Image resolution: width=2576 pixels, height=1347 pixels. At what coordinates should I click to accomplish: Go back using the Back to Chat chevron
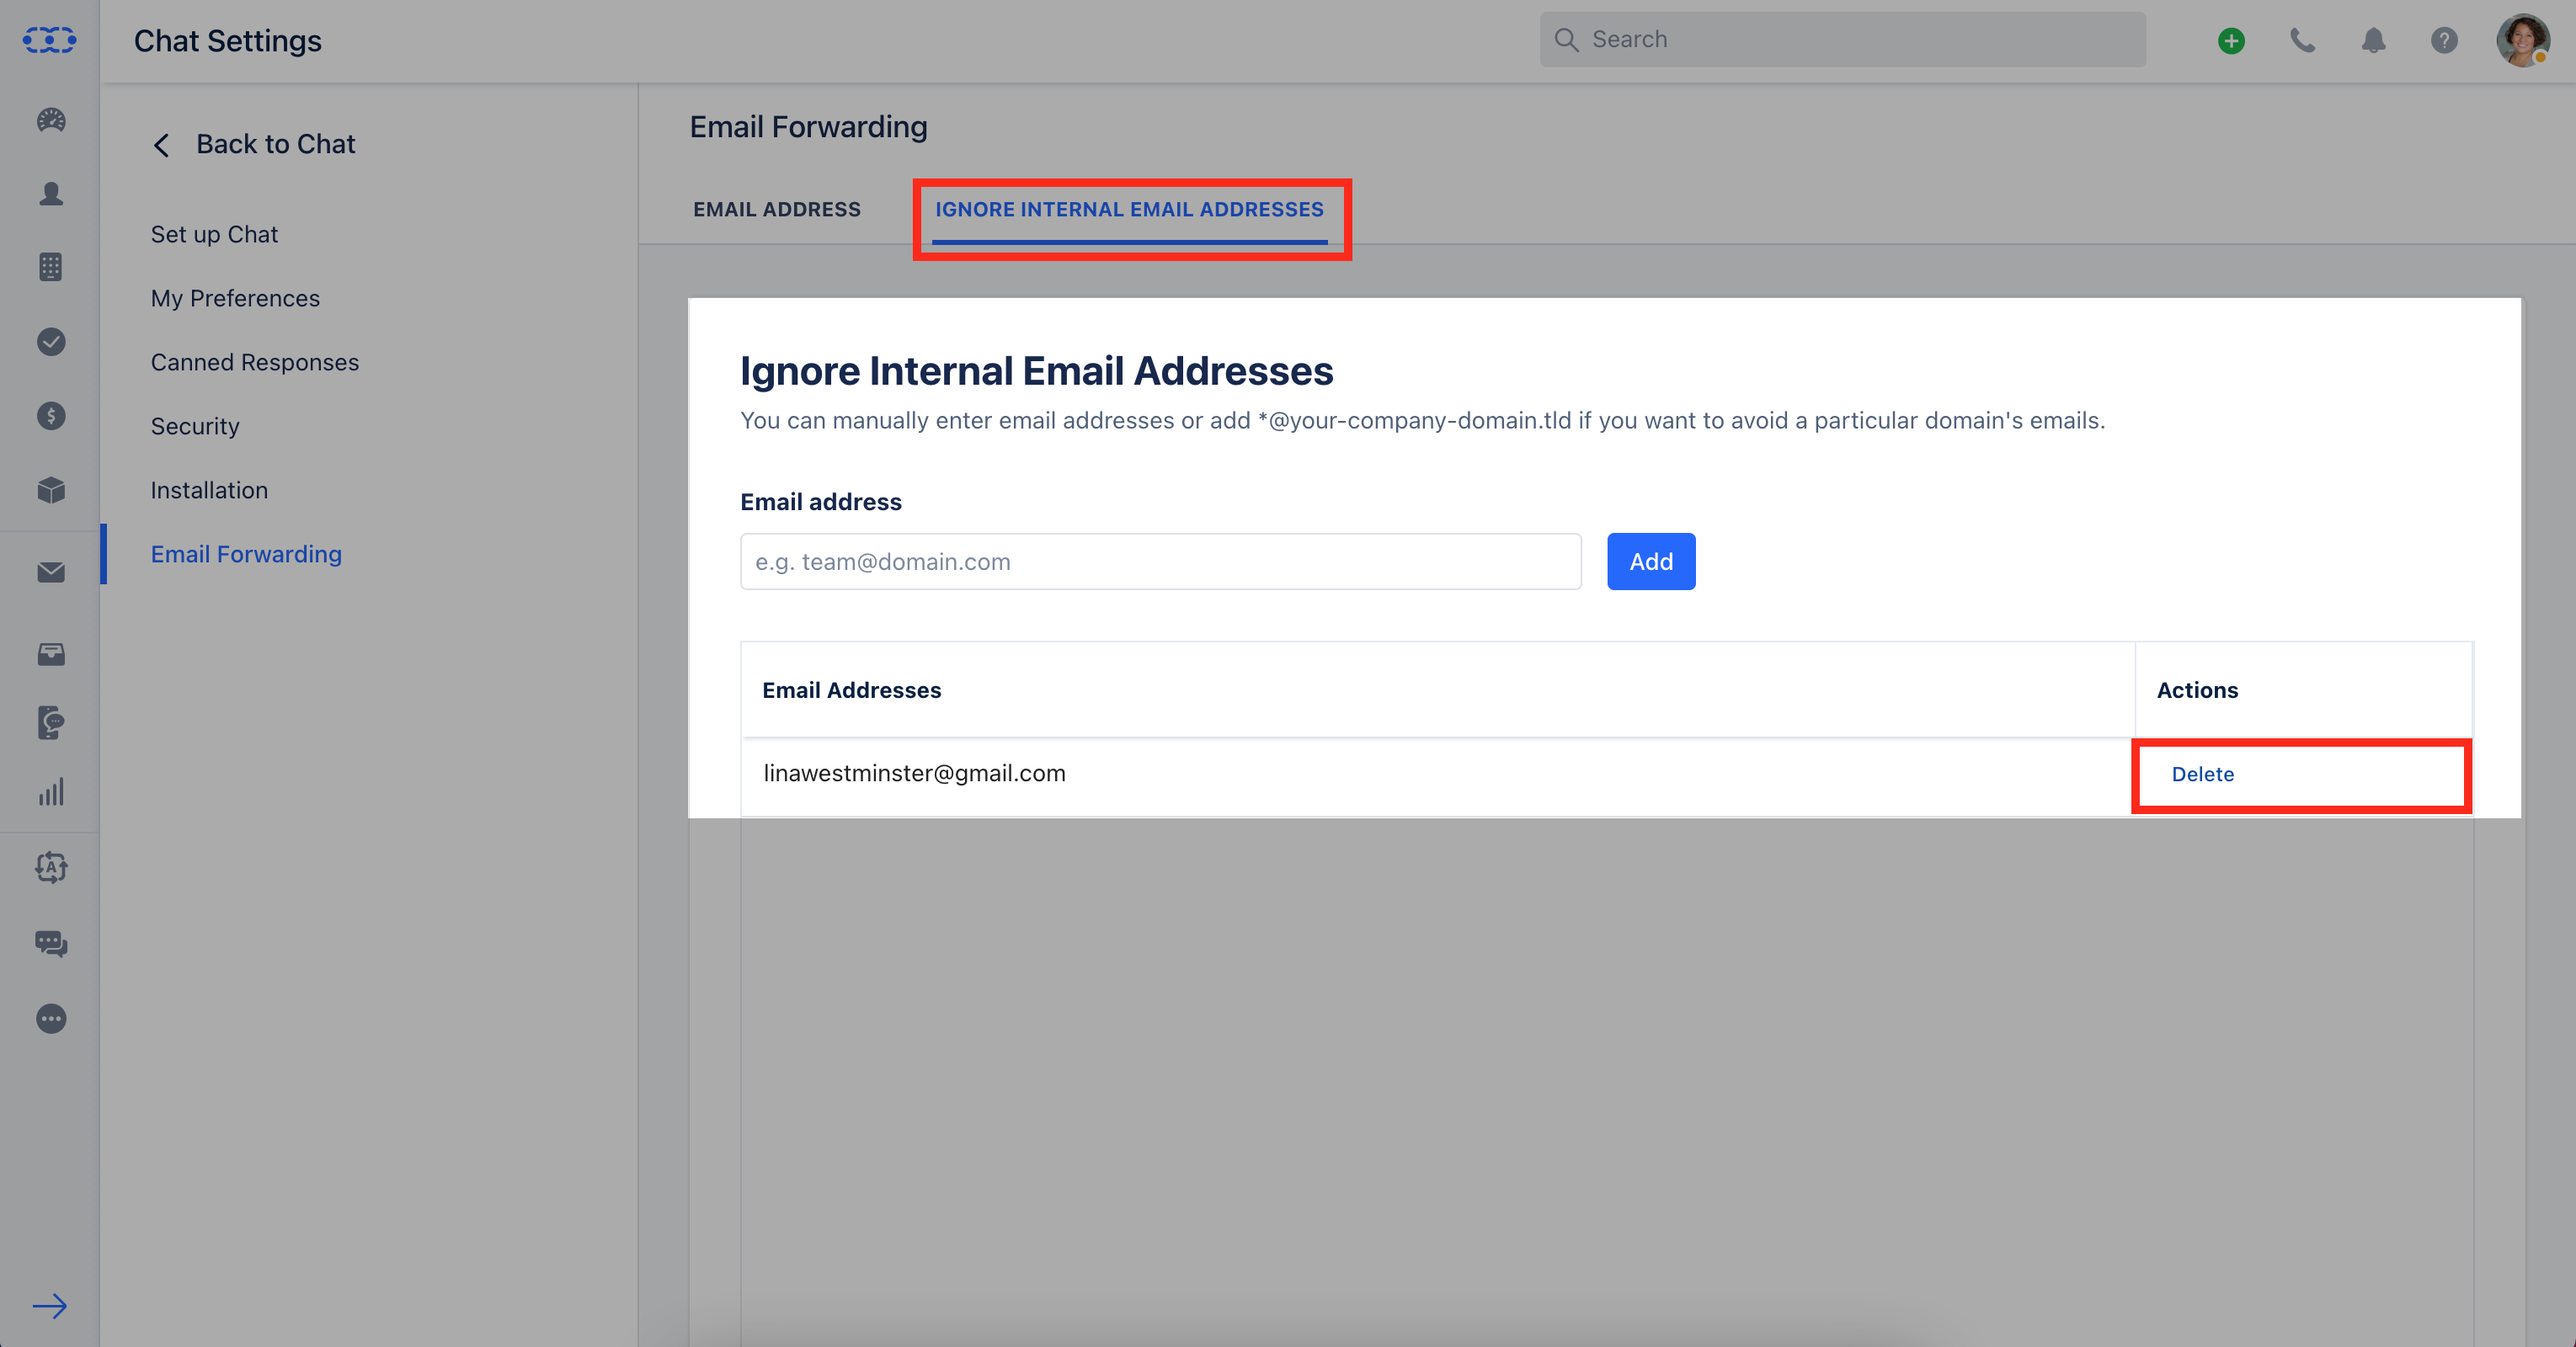[161, 145]
